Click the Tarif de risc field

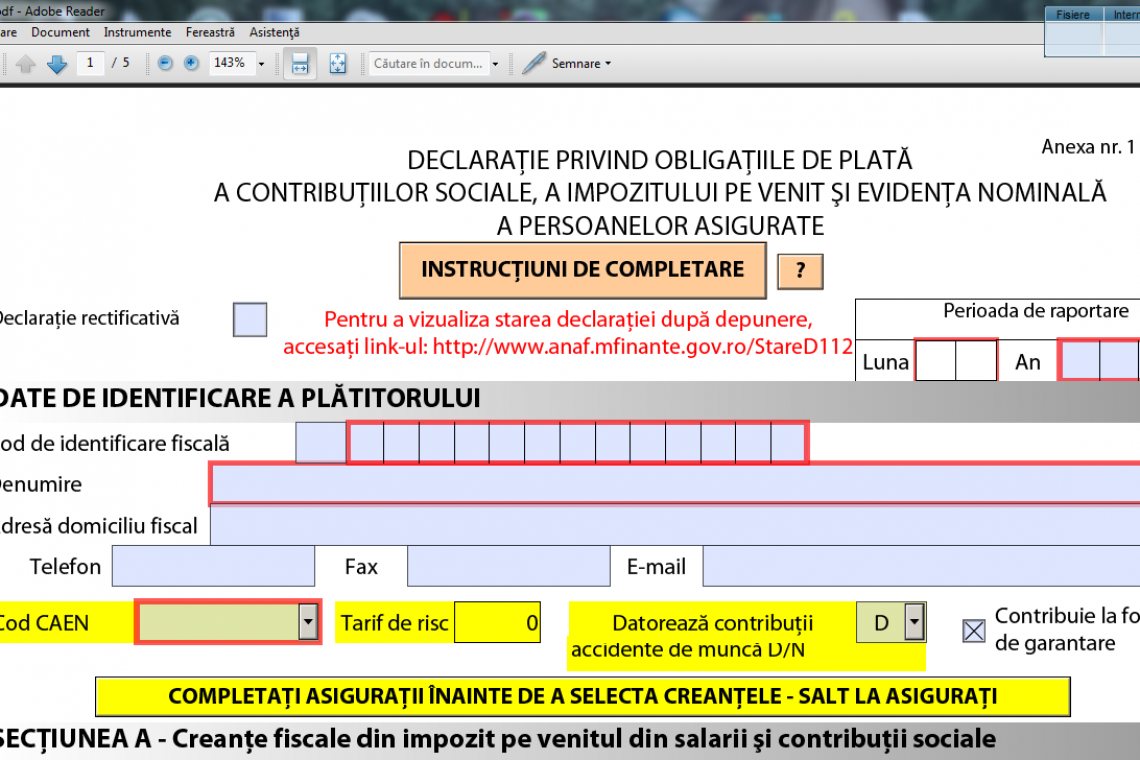(x=497, y=622)
